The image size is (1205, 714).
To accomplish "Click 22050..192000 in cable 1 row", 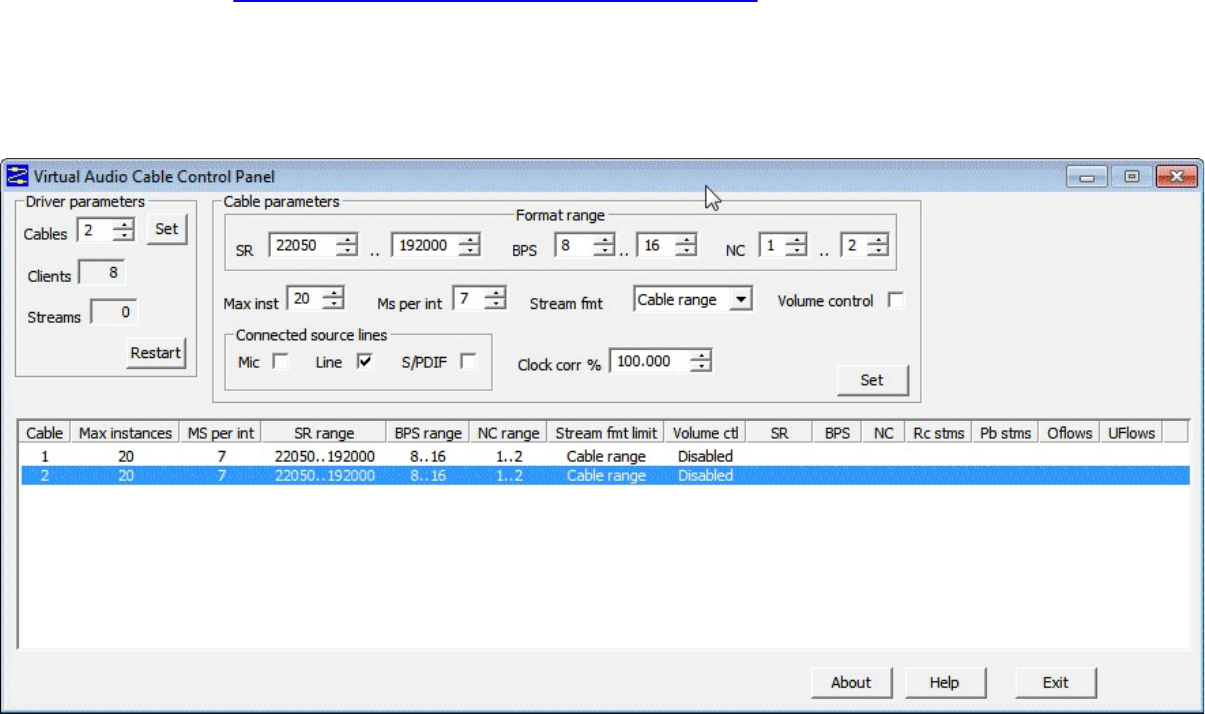I will [325, 456].
